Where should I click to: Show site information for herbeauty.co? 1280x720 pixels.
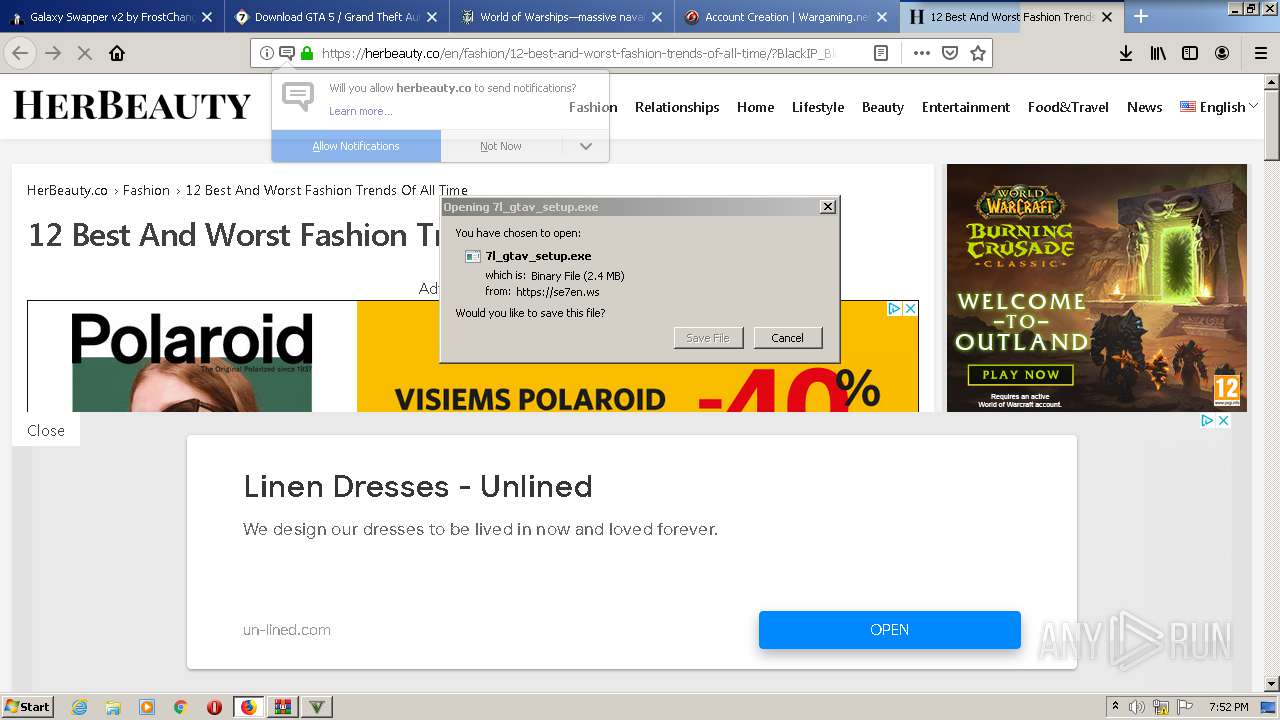point(267,53)
